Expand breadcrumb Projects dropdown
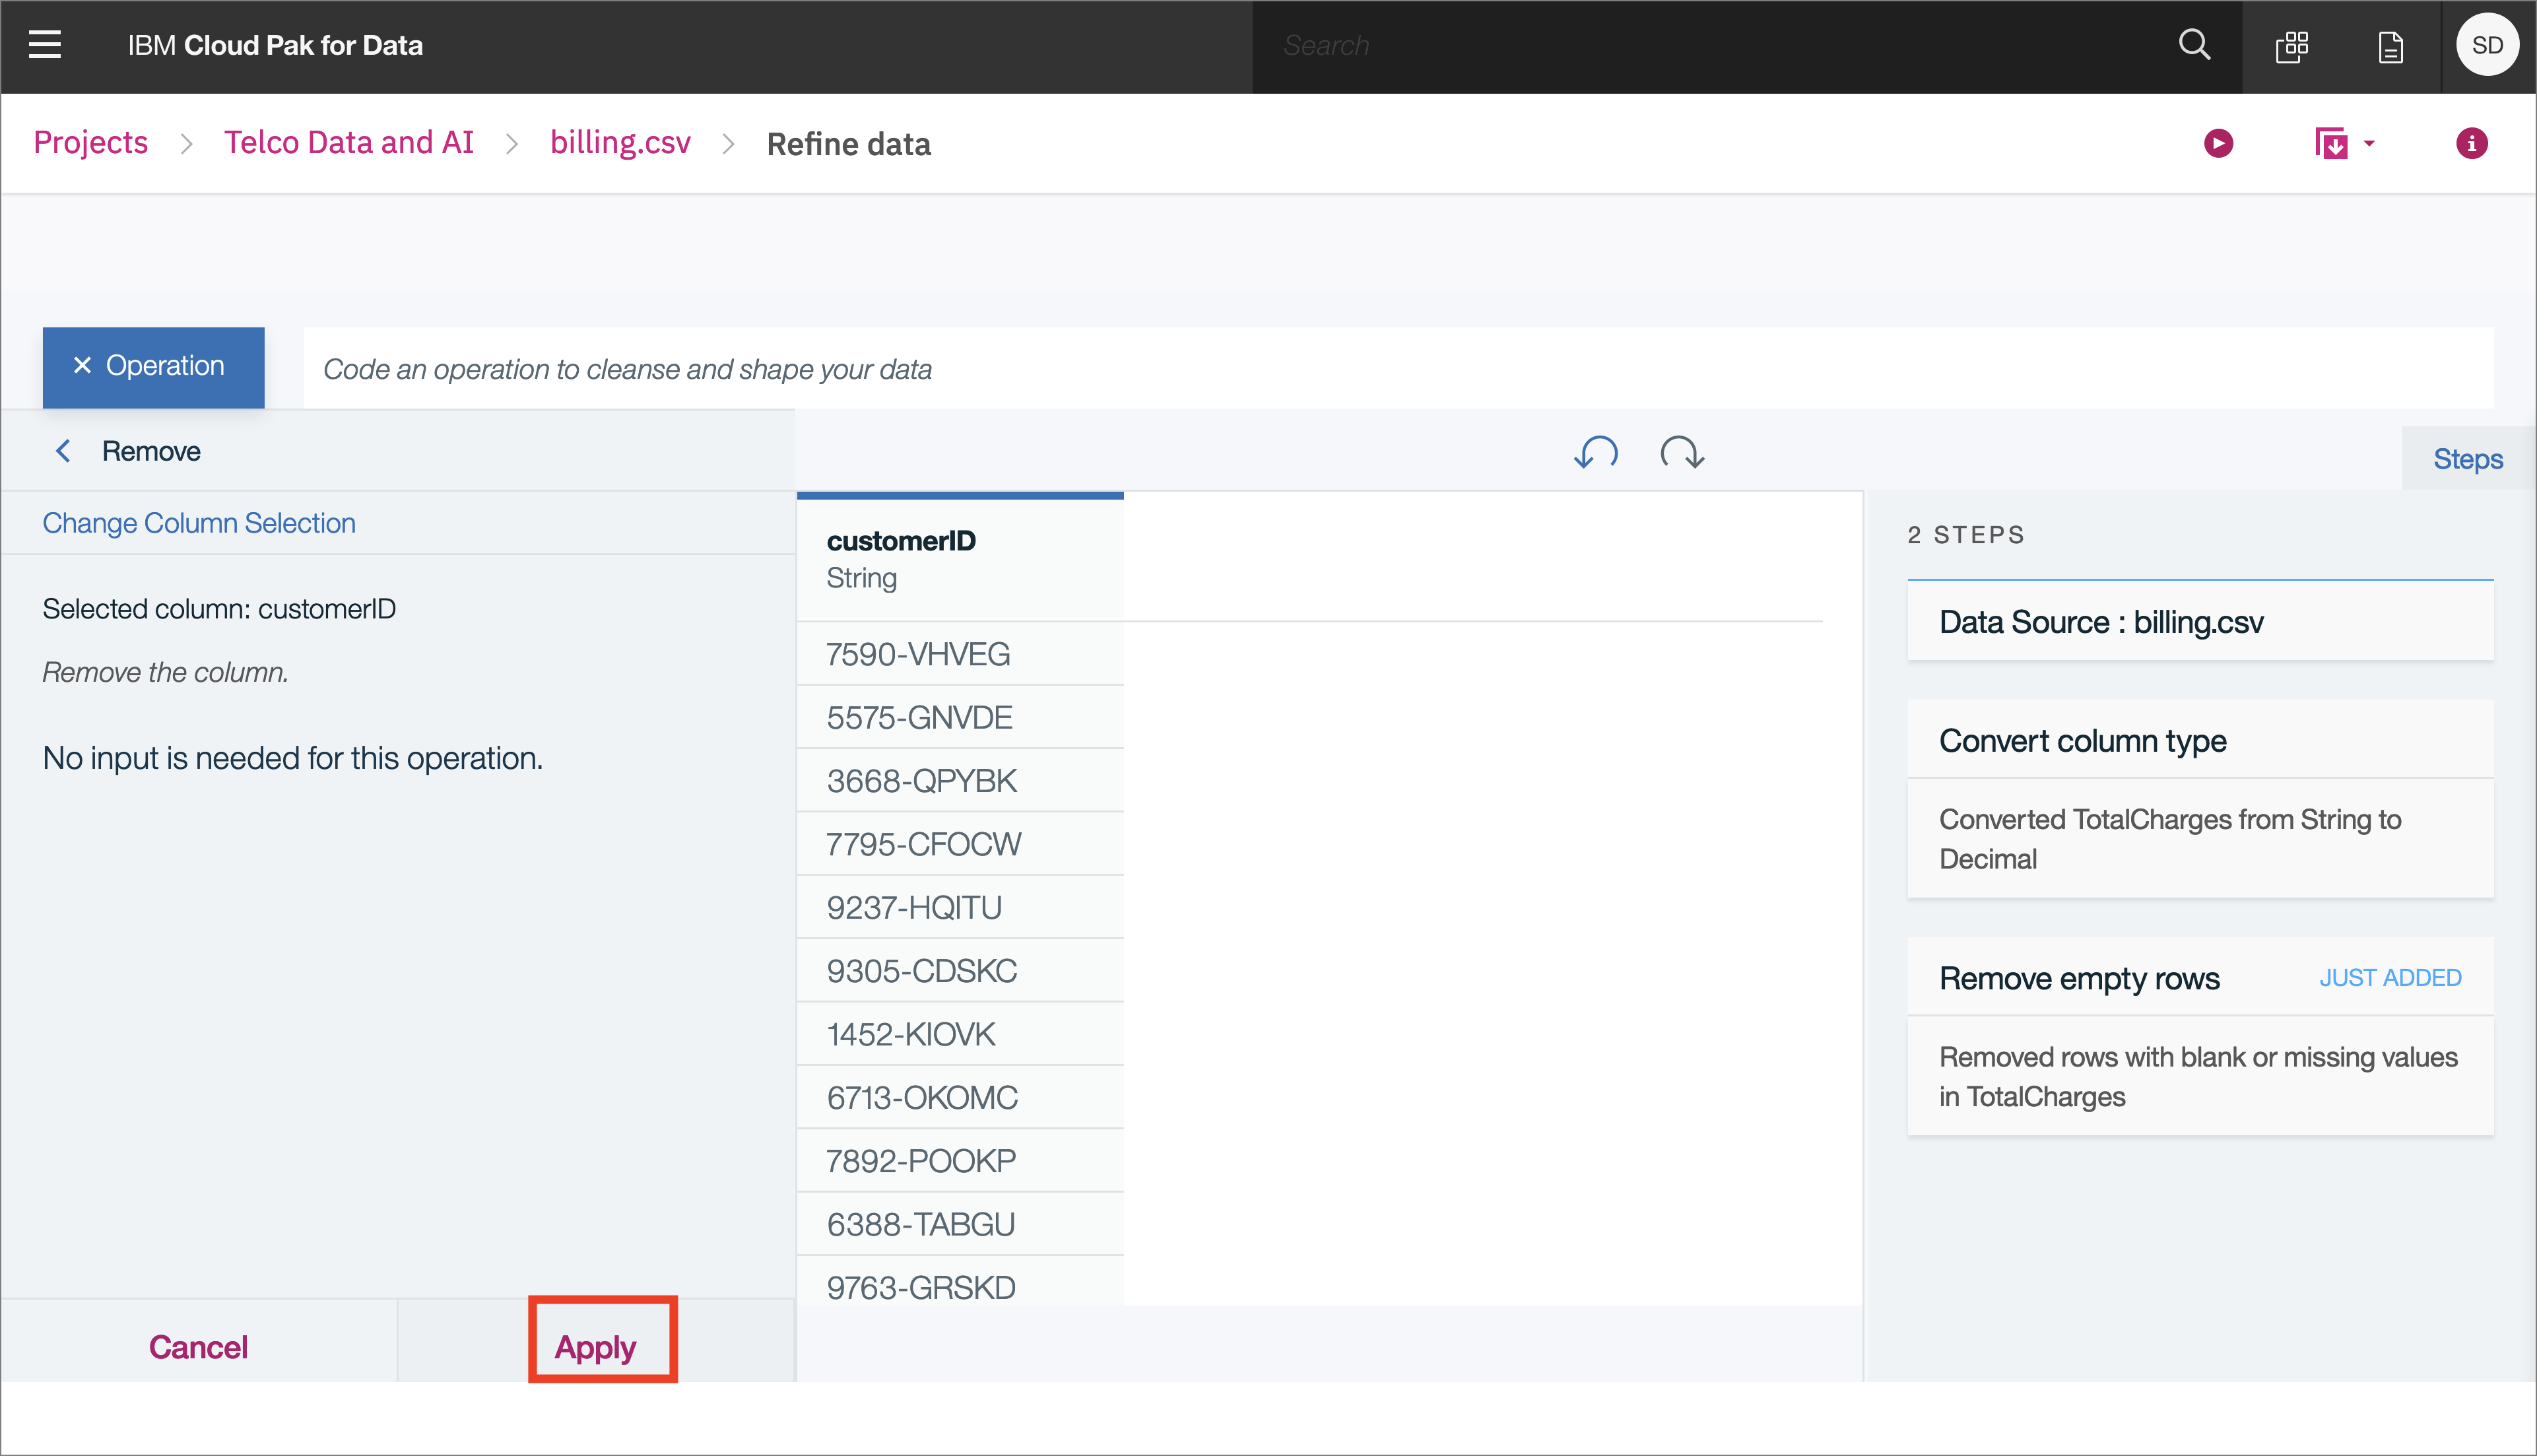Viewport: 2537px width, 1456px height. (90, 143)
